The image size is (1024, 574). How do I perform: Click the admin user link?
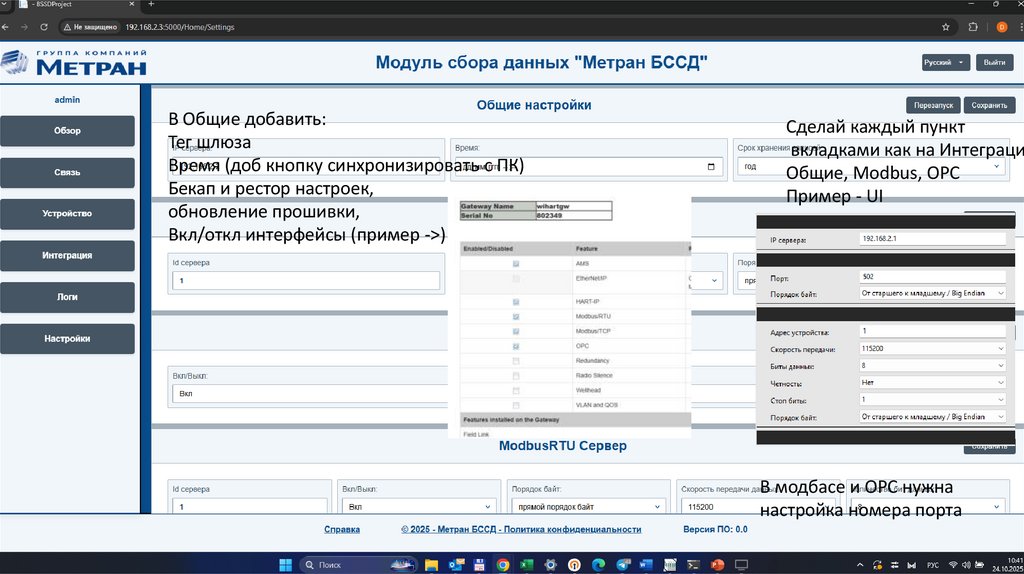[67, 100]
